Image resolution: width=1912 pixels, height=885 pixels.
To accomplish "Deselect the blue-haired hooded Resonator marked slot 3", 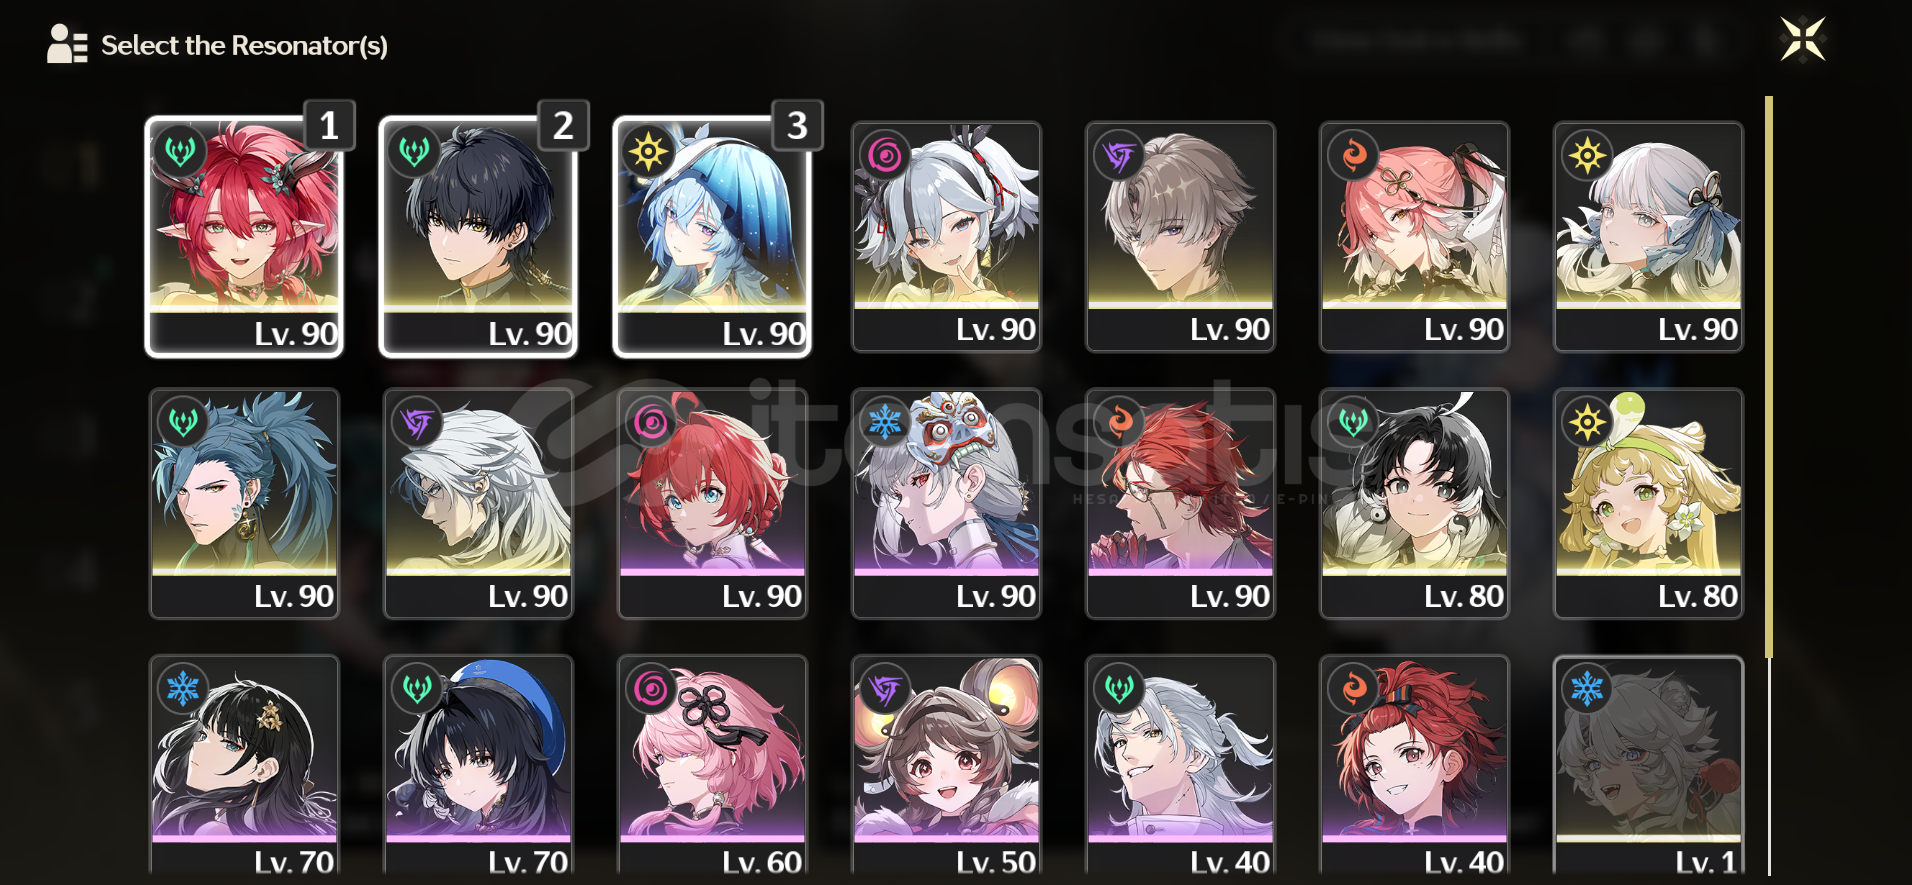I will point(712,237).
